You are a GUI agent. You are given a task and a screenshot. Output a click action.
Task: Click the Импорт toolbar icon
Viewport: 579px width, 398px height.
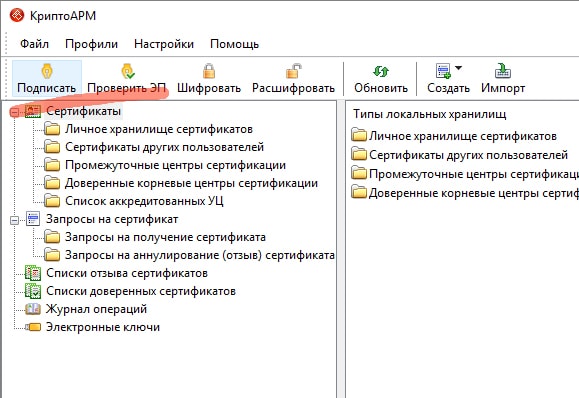point(502,71)
